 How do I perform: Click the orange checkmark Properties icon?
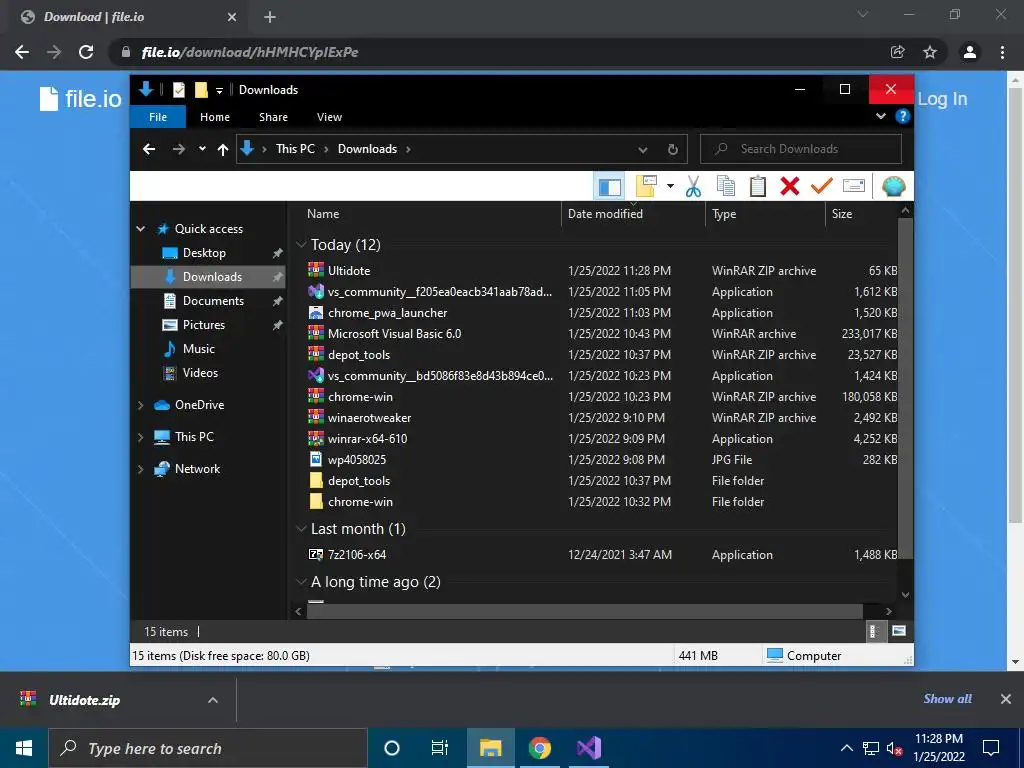[x=822, y=187]
